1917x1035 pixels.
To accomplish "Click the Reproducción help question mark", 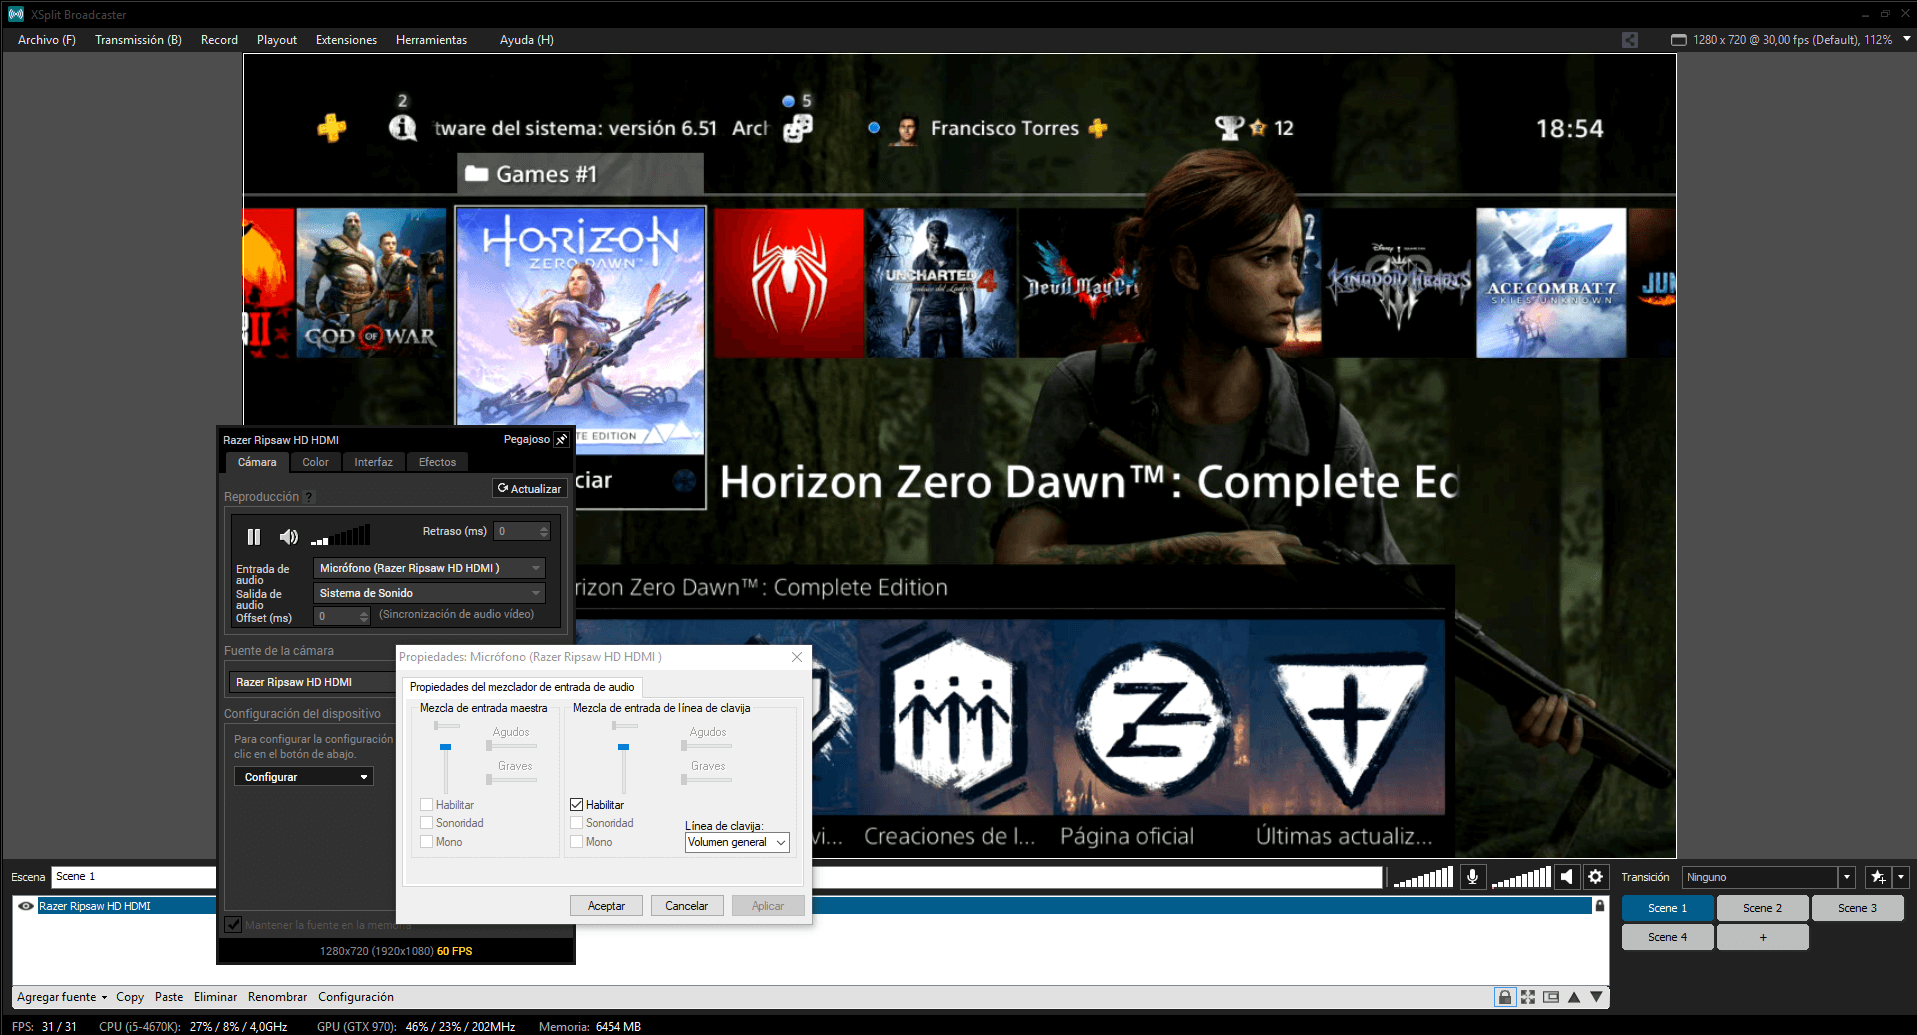I will point(308,497).
